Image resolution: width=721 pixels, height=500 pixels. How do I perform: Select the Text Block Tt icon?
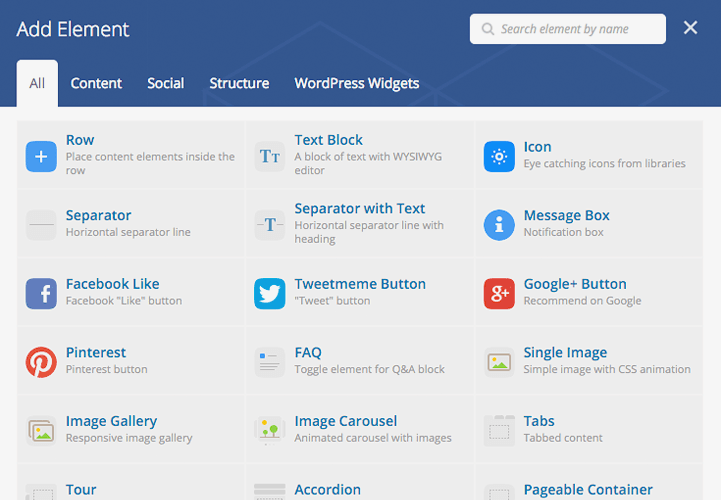269,156
